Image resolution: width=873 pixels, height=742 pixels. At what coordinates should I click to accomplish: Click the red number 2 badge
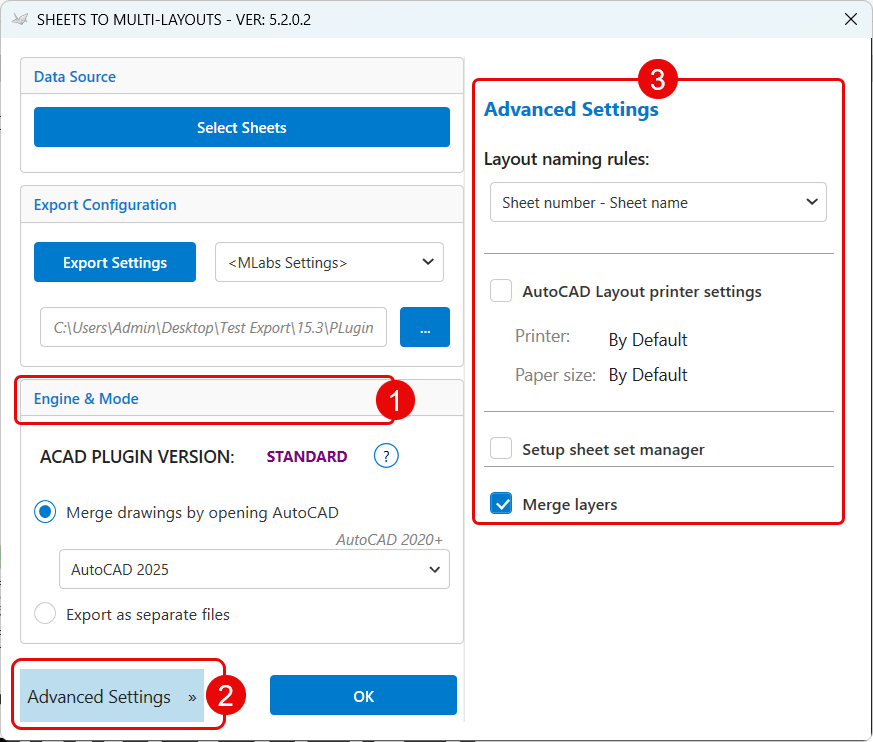(x=225, y=696)
